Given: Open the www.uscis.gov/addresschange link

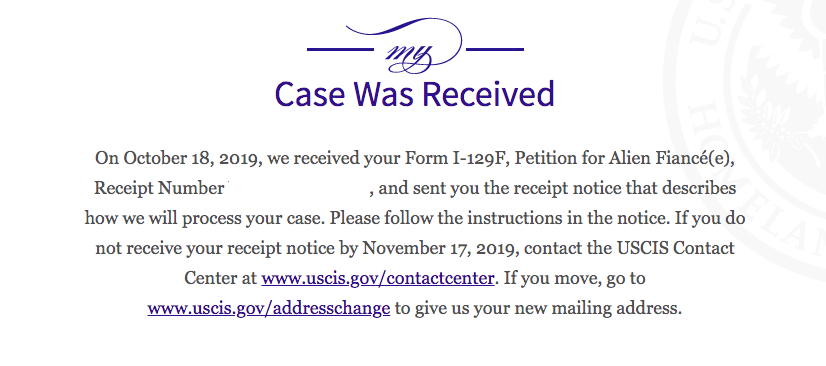Looking at the screenshot, I should click(x=269, y=308).
